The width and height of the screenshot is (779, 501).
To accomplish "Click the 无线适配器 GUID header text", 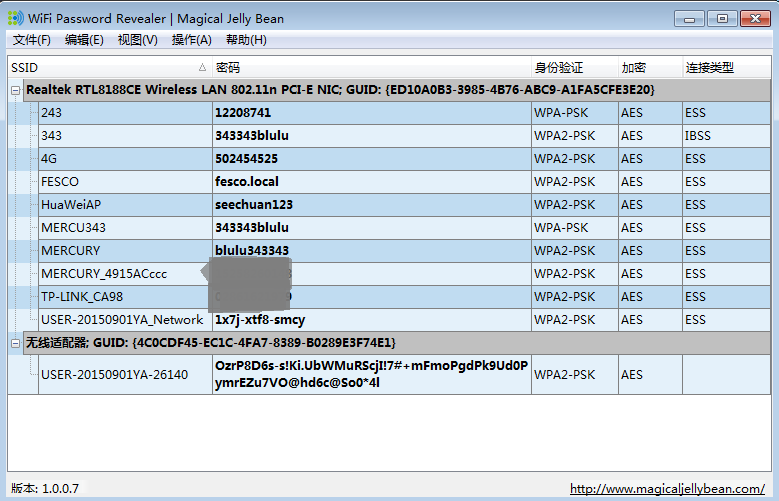I will (x=211, y=343).
